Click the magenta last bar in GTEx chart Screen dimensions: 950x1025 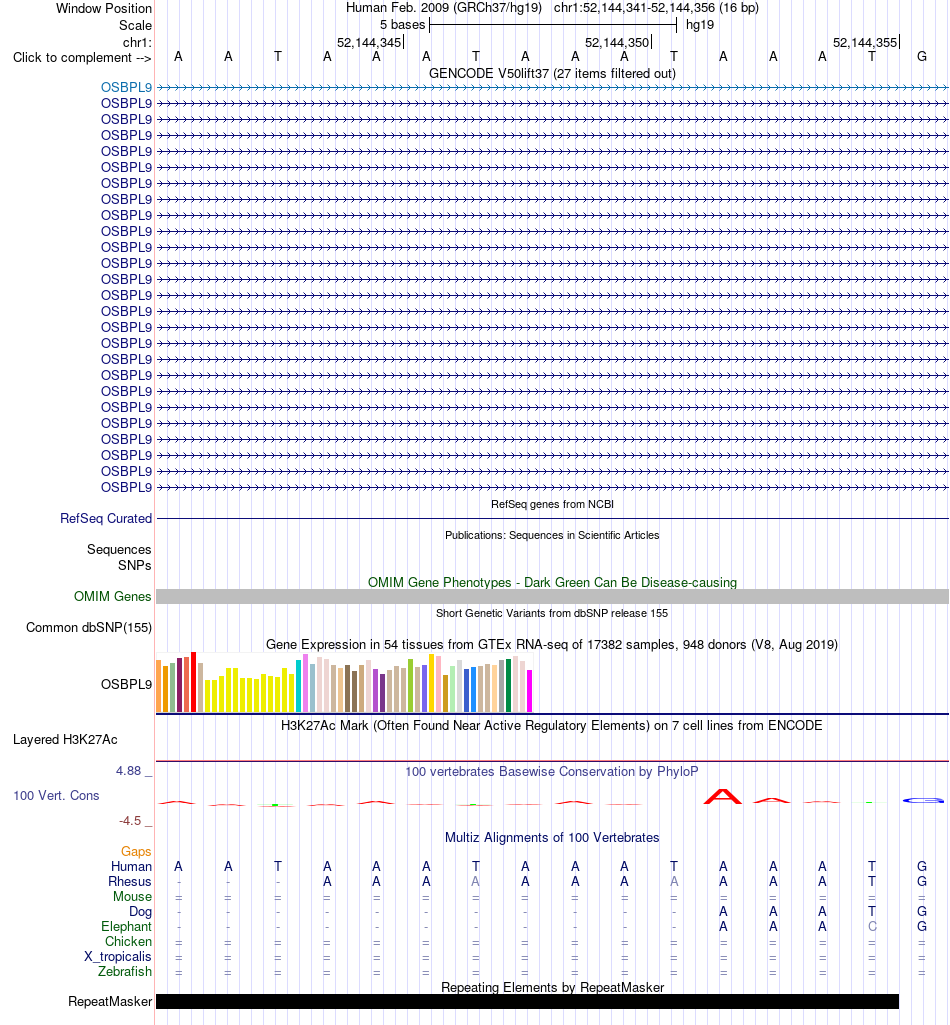pos(530,691)
